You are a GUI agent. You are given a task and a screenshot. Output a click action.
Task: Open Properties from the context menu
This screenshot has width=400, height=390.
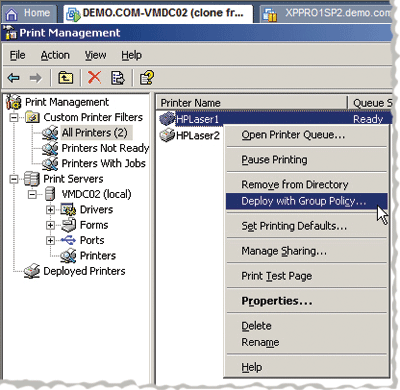point(307,301)
